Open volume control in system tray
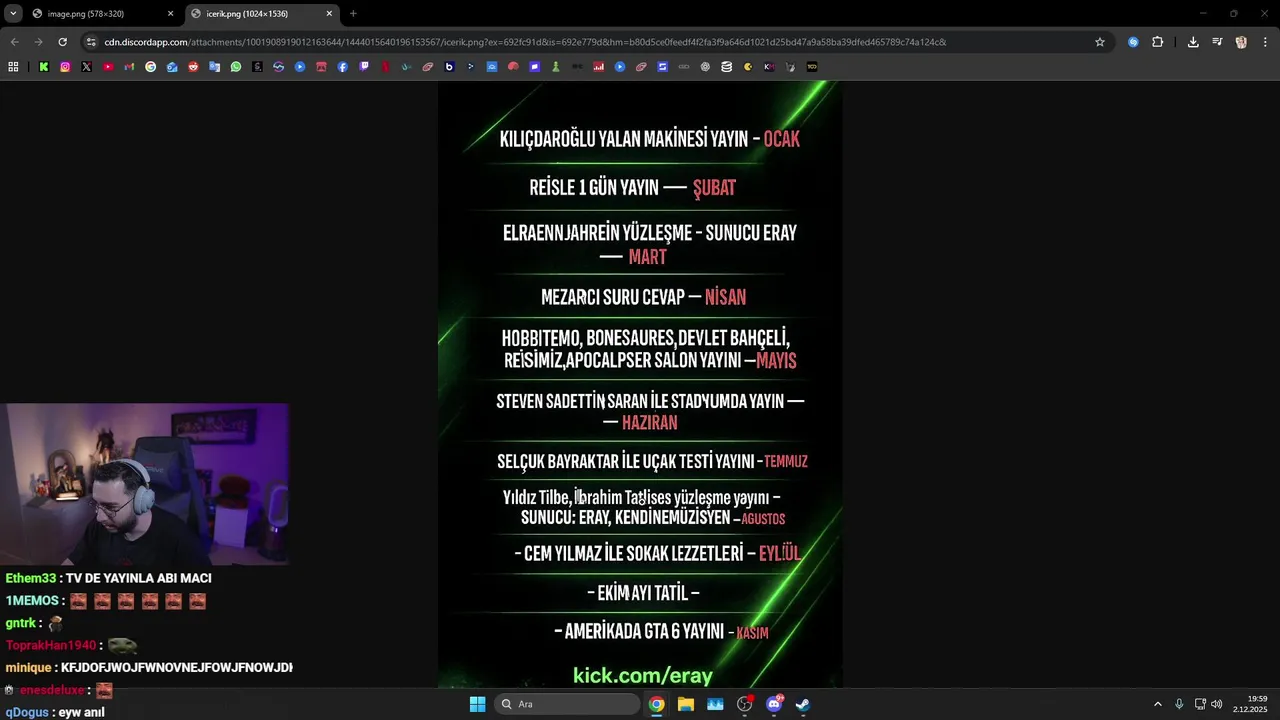Viewport: 1280px width, 720px height. (x=1217, y=704)
